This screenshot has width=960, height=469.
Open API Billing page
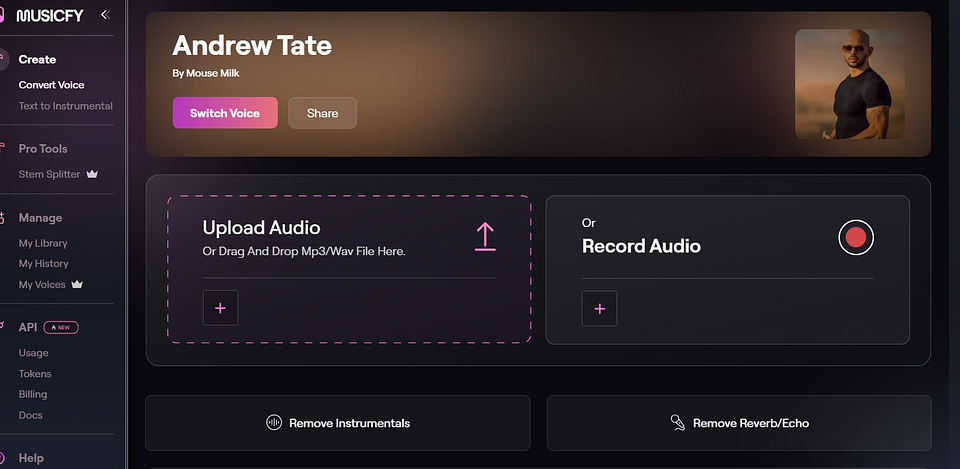(x=33, y=394)
